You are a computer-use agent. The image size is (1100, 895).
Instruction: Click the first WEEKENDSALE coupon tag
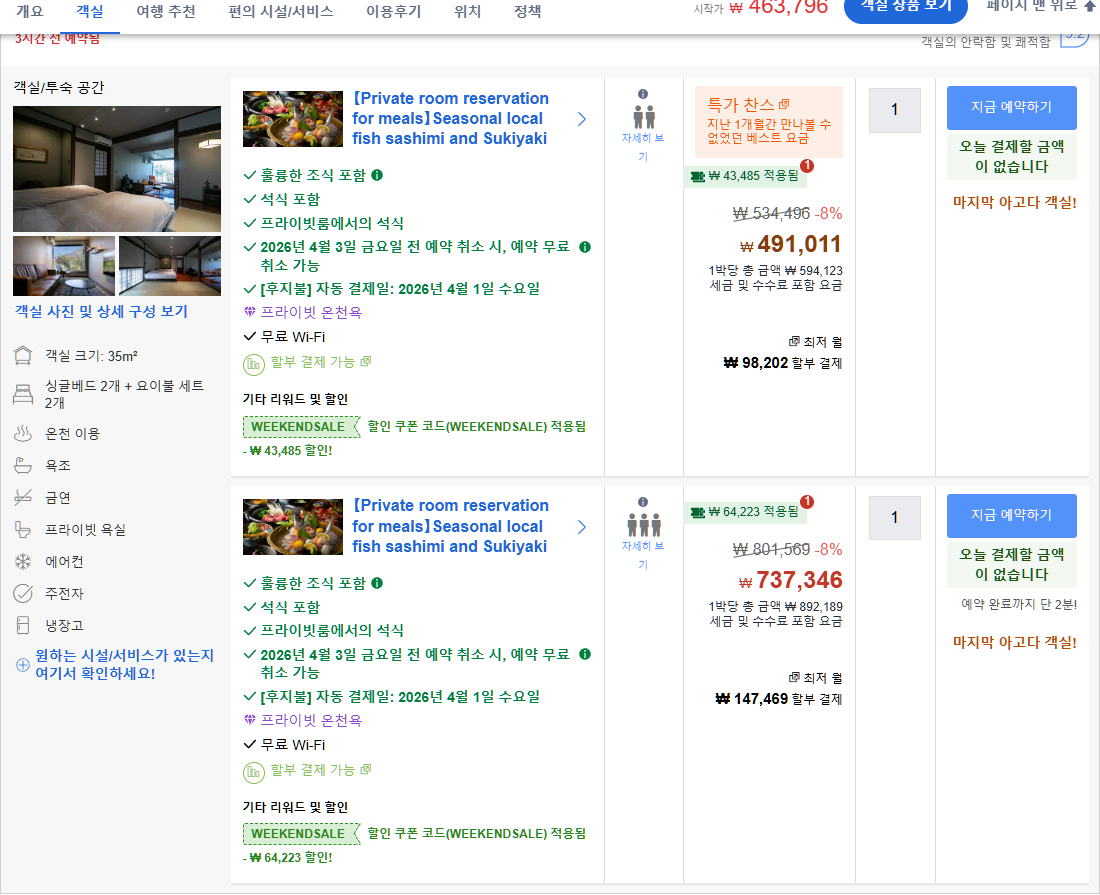click(x=301, y=426)
